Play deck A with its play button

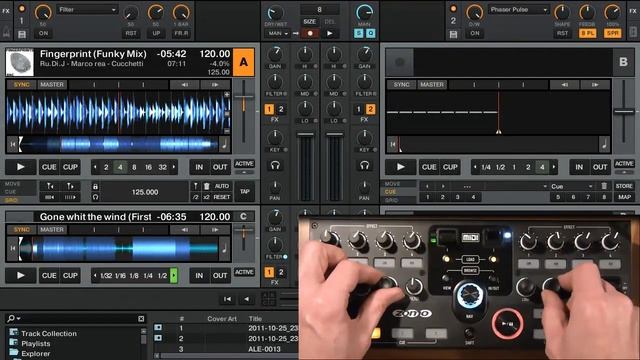(20, 167)
